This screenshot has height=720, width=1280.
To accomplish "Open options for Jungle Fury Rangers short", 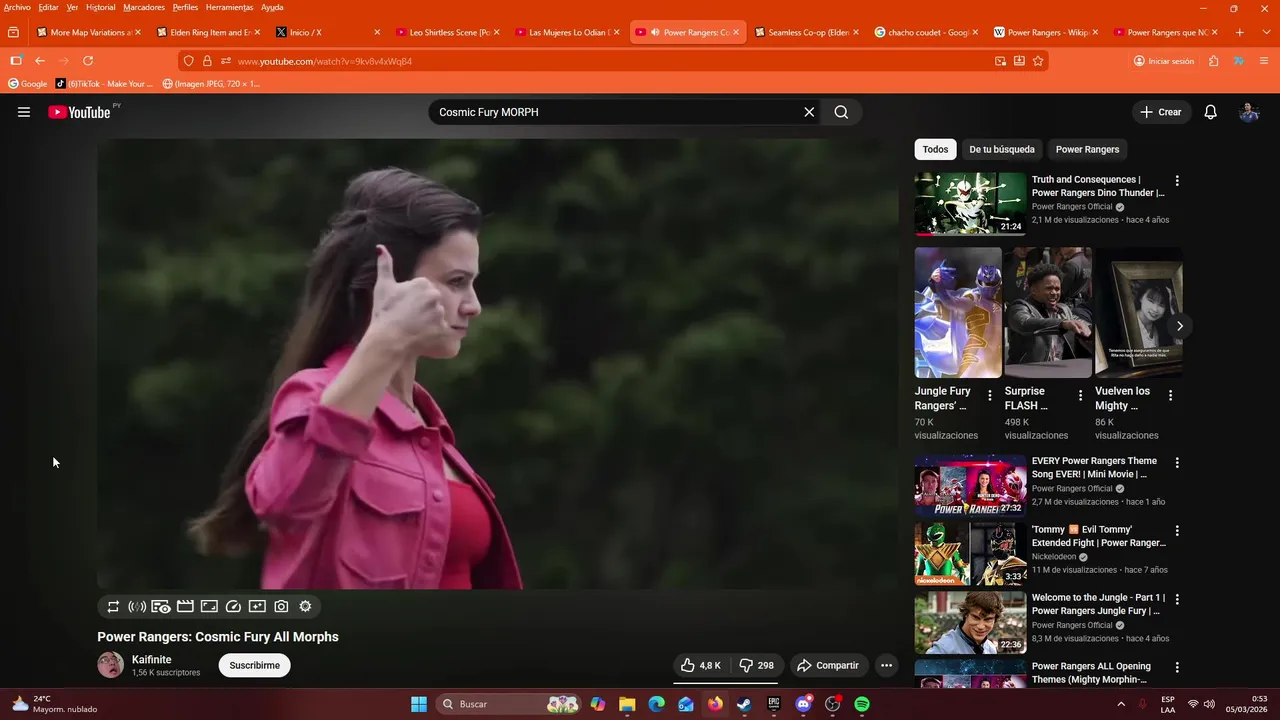I will pyautogui.click(x=990, y=396).
